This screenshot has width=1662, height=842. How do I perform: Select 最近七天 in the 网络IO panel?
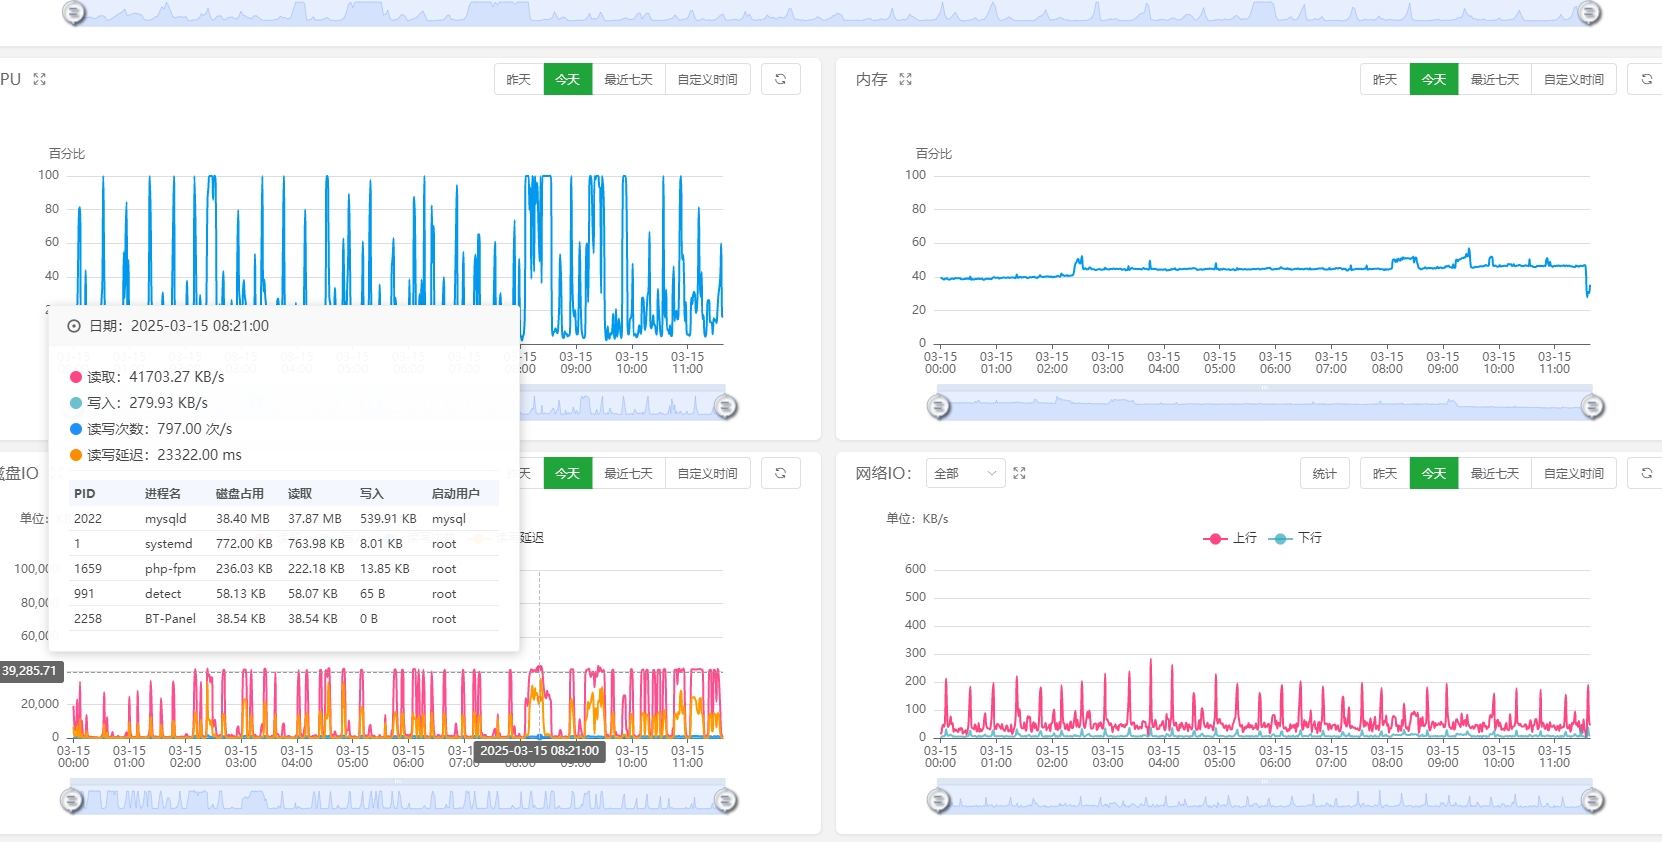tap(1494, 473)
